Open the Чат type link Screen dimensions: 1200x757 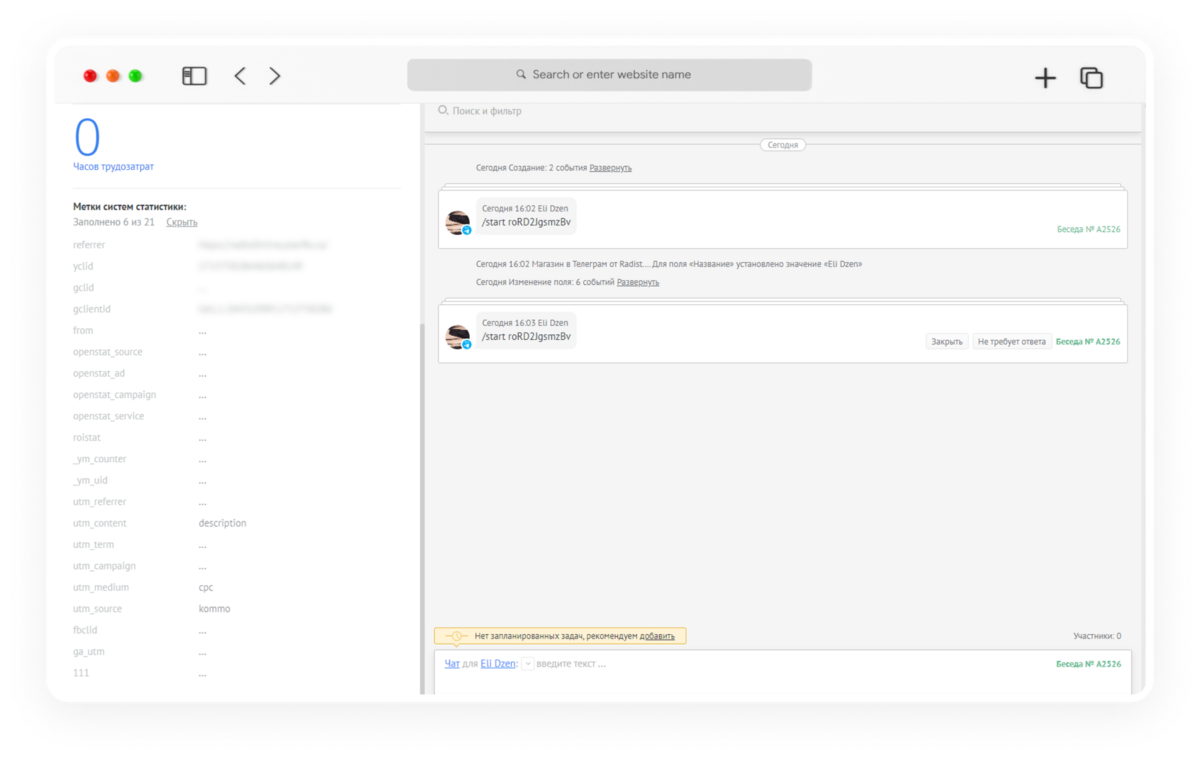tap(452, 664)
